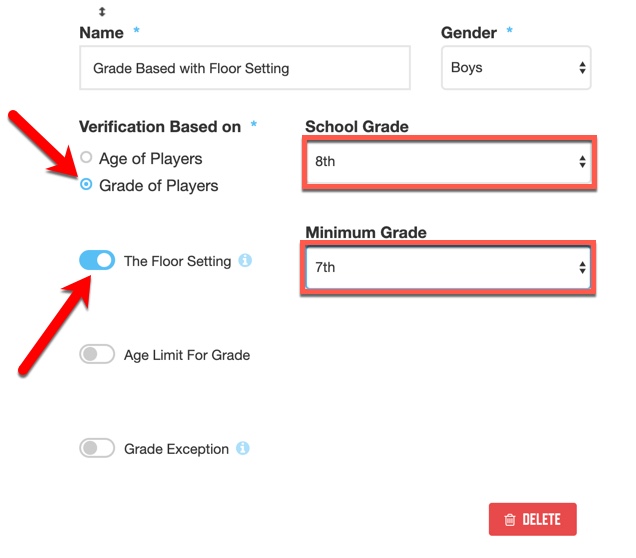Image resolution: width=636 pixels, height=558 pixels.
Task: Click the Floor Setting info icon
Action: 245,260
